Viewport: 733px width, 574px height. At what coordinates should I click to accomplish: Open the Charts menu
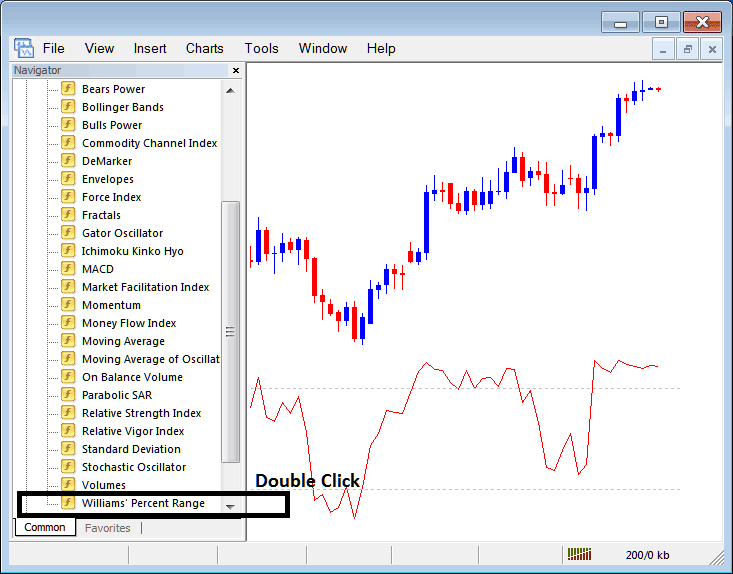point(205,48)
